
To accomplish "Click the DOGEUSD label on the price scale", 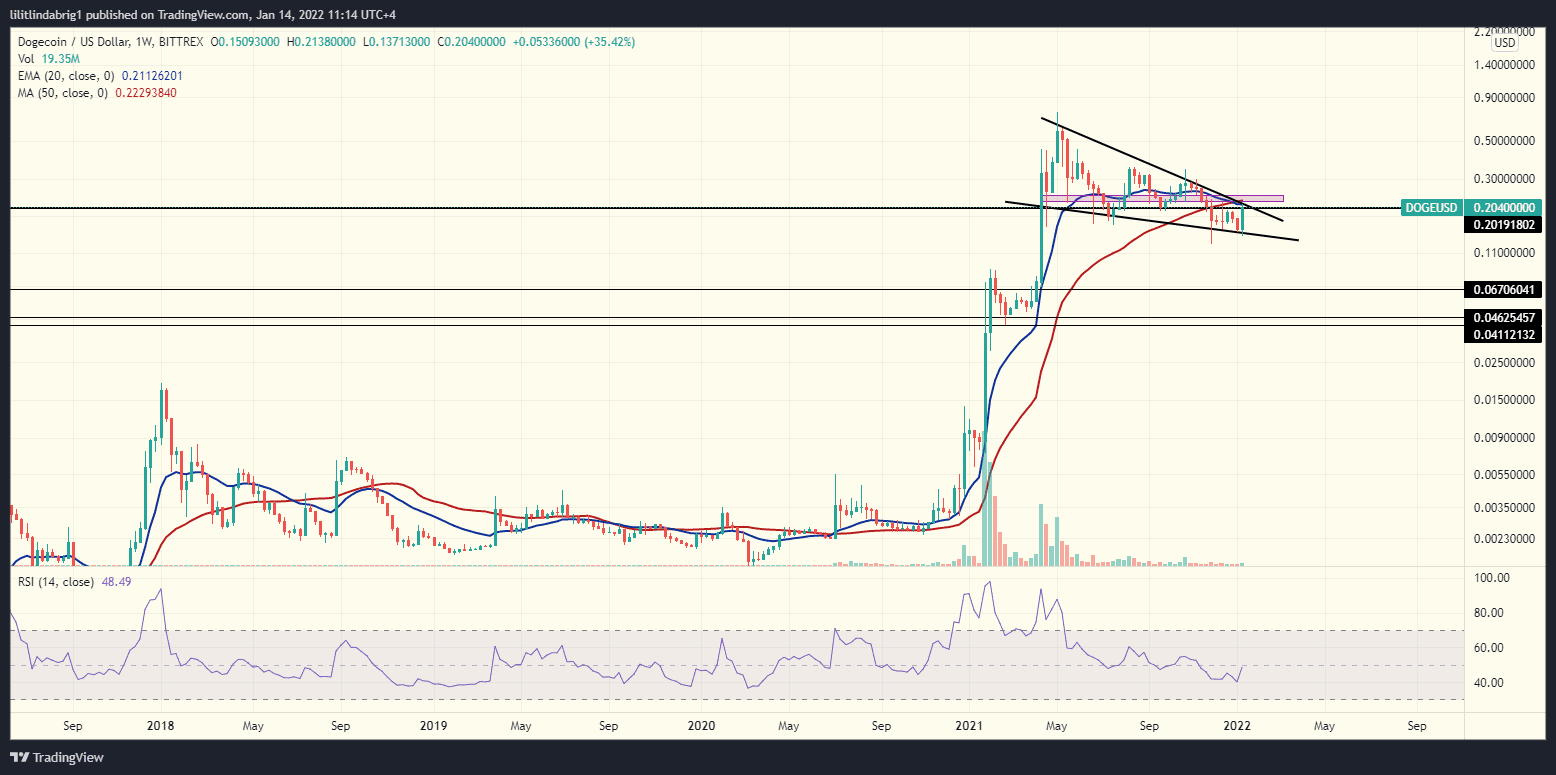I will click(1430, 207).
